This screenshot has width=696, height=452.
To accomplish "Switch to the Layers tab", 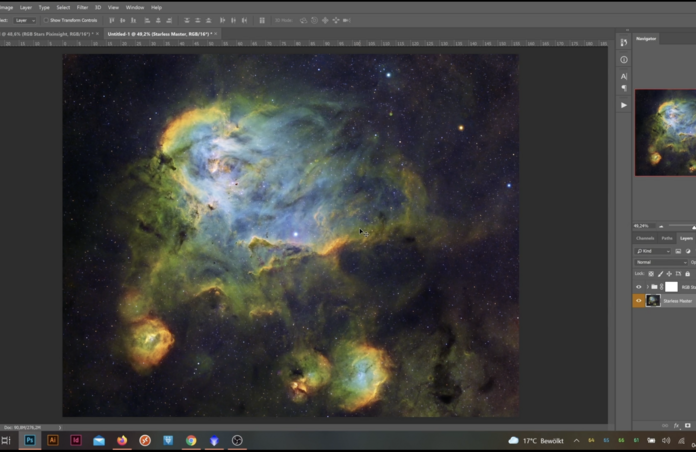I will [x=686, y=238].
